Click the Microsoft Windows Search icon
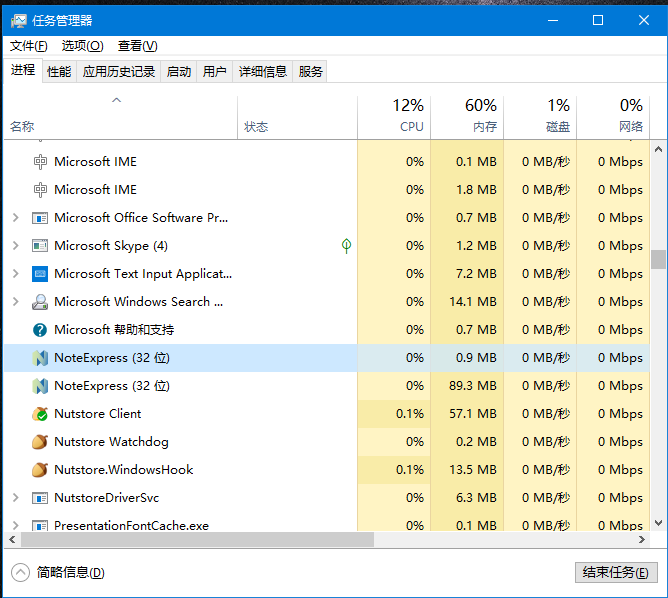668x598 pixels. point(40,302)
